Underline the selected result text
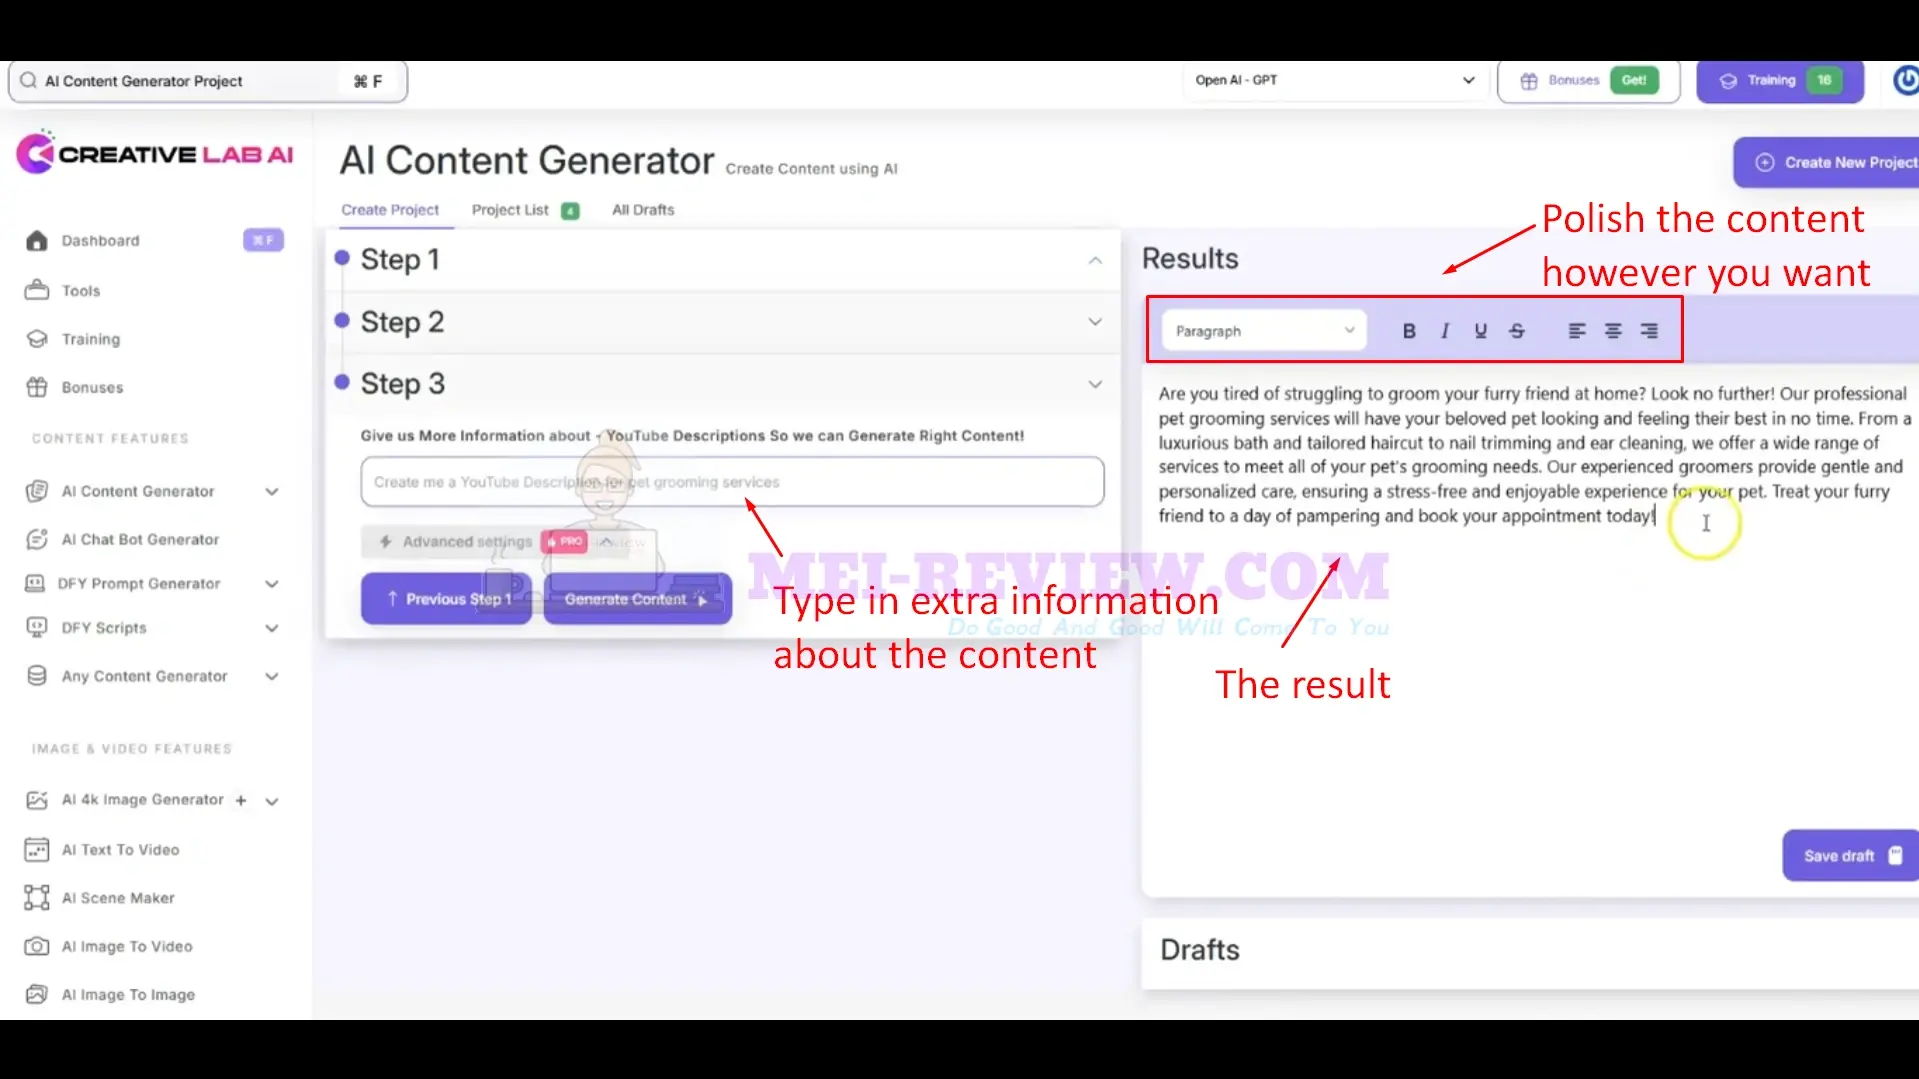This screenshot has height=1079, width=1919. [x=1481, y=331]
